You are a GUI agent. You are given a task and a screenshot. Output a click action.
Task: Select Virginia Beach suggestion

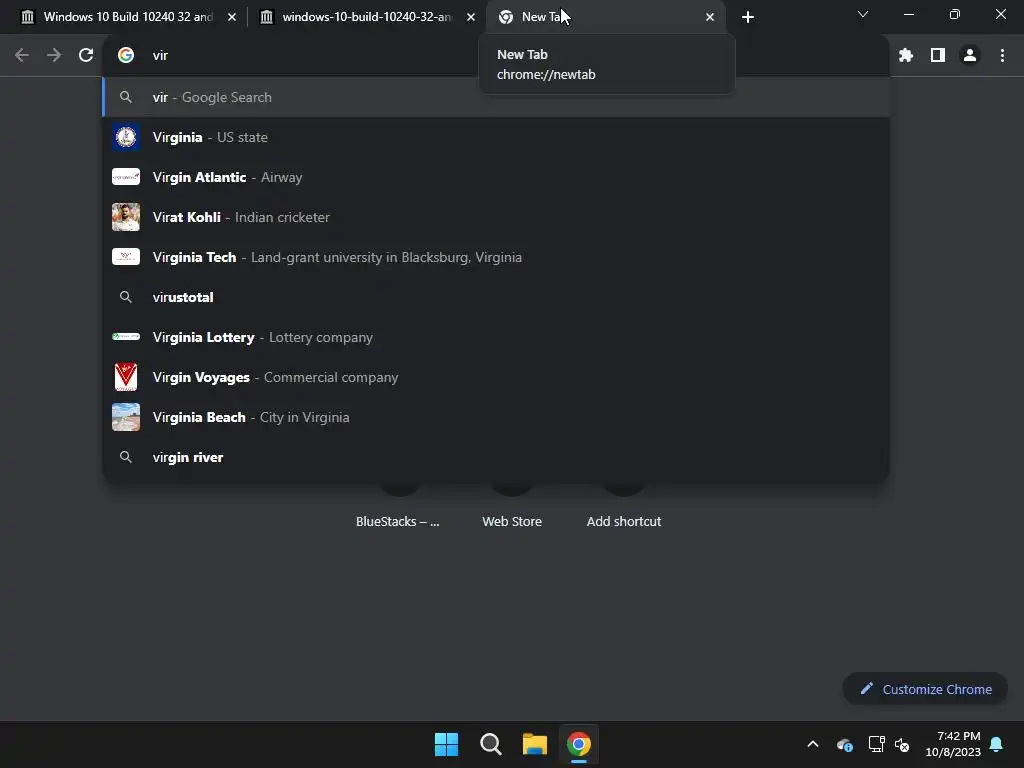496,417
